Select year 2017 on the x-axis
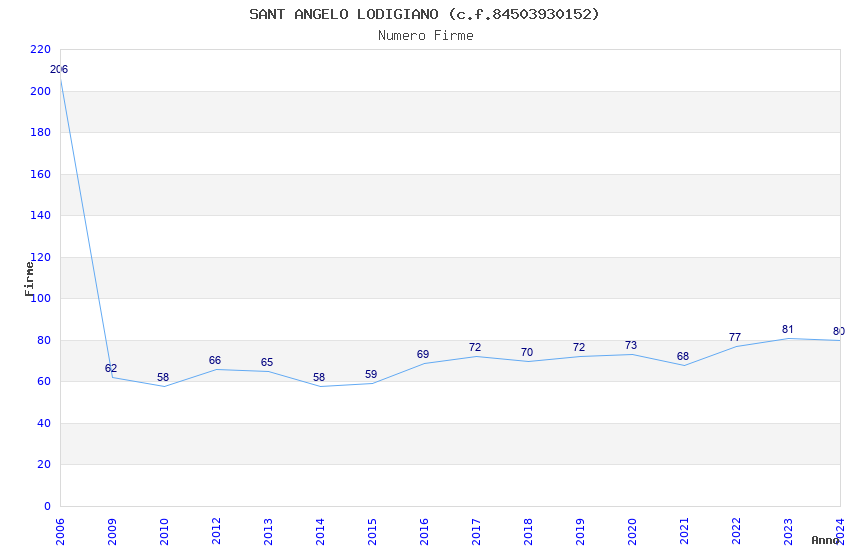The height and width of the screenshot is (550, 850). (476, 531)
